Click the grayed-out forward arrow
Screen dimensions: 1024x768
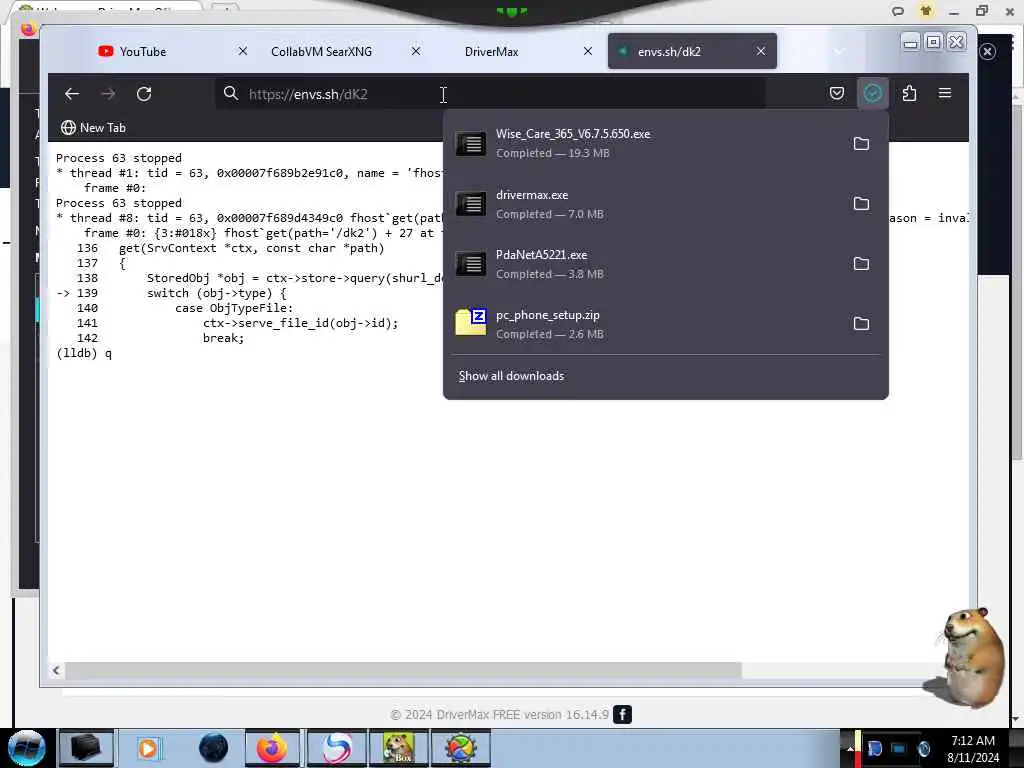[x=108, y=94]
